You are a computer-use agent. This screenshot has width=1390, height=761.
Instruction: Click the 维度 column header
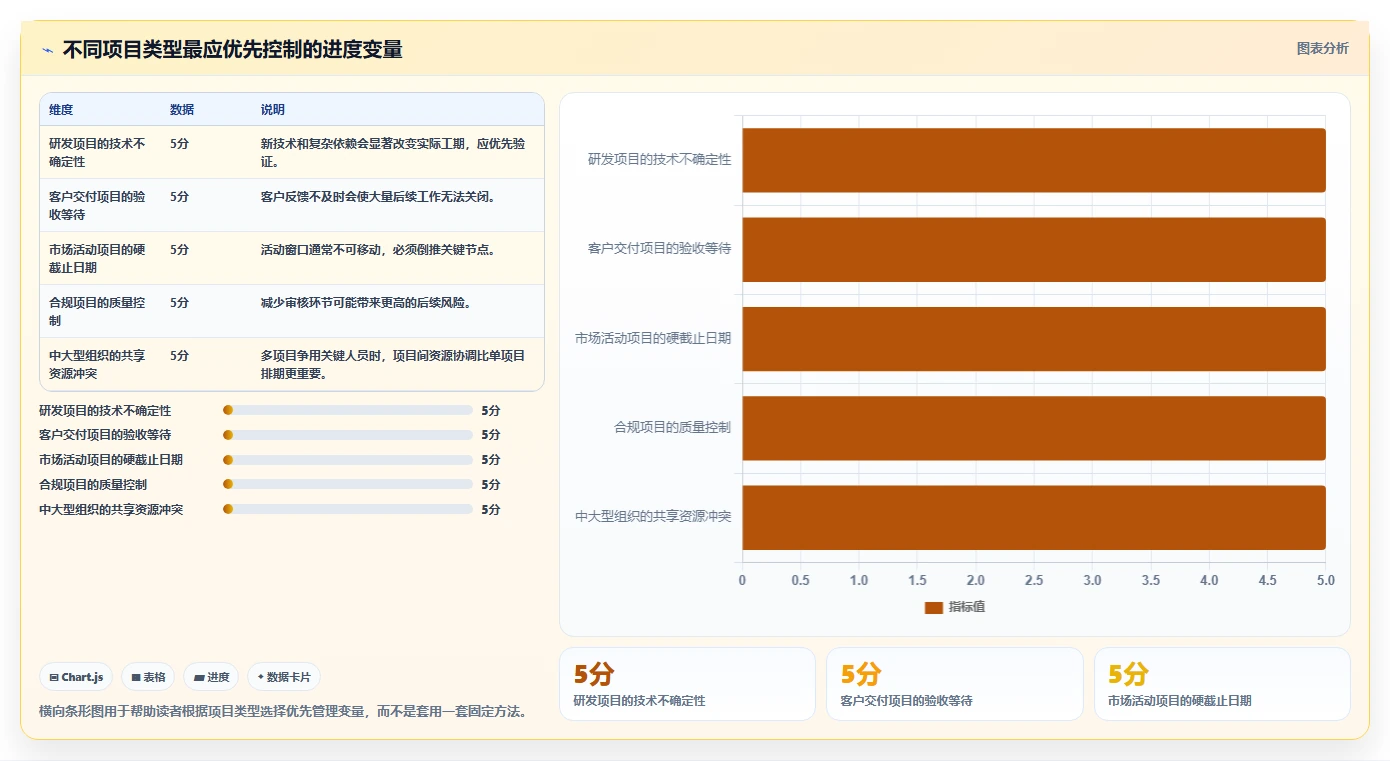[x=61, y=110]
